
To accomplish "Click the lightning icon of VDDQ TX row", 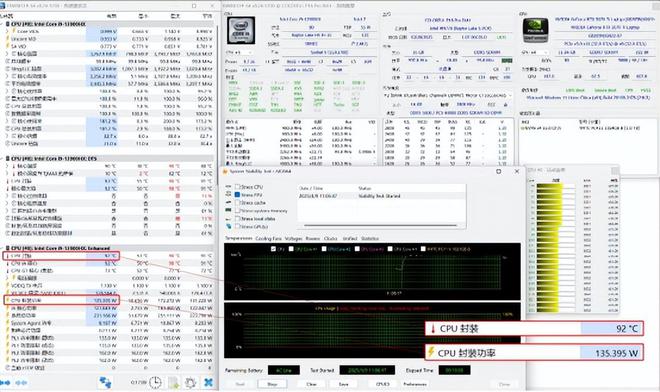I will tap(8, 285).
